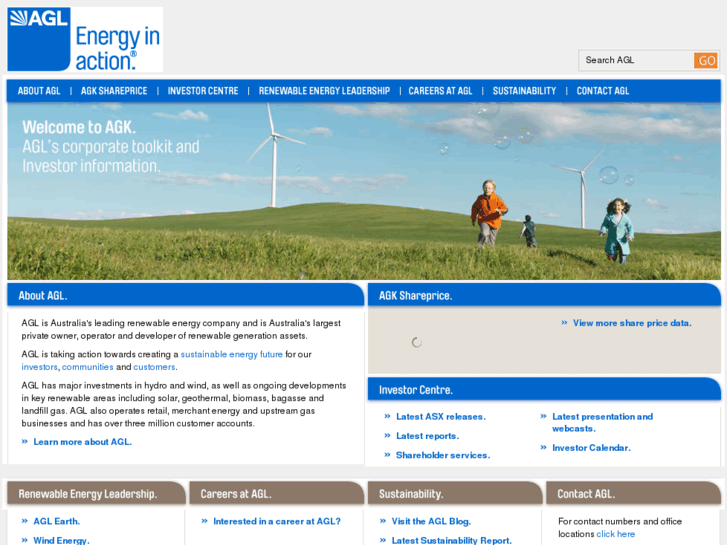Viewport: 727px width, 545px height.
Task: Open the AGK Shareprice menu item
Action: (114, 91)
